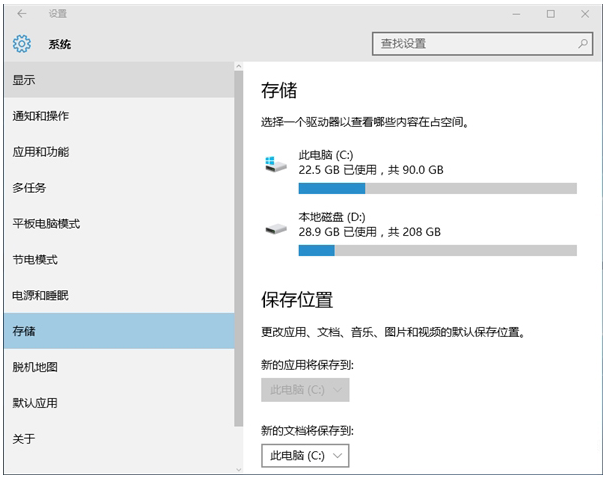The width and height of the screenshot is (606, 478).
Task: Open the 新的应用将保存到 disabled dropdown
Action: (305, 389)
